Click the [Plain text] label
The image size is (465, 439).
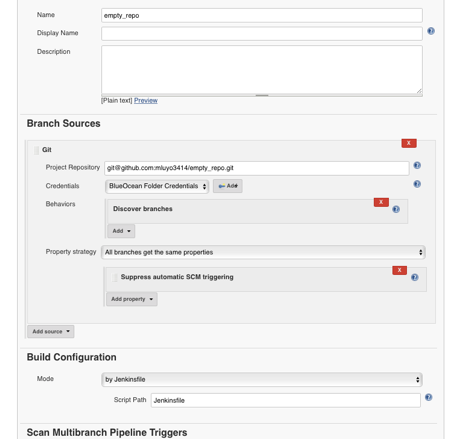click(117, 100)
